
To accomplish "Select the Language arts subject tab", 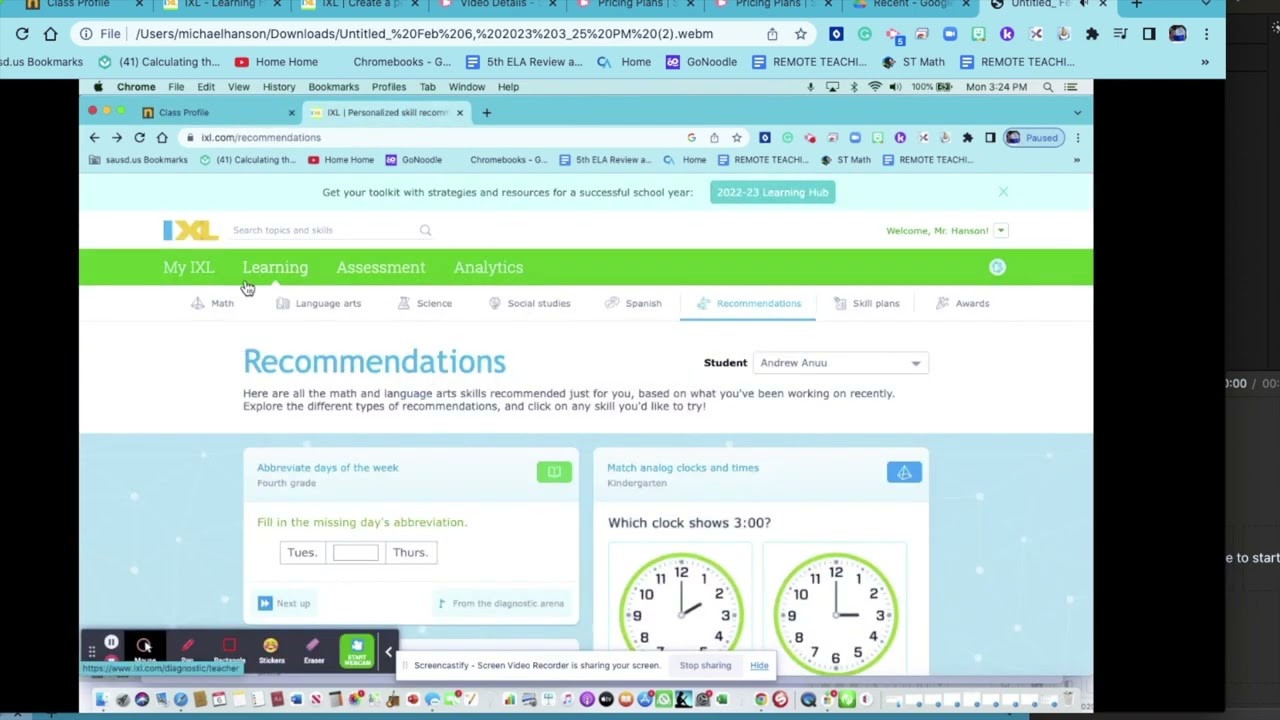I will (x=318, y=303).
